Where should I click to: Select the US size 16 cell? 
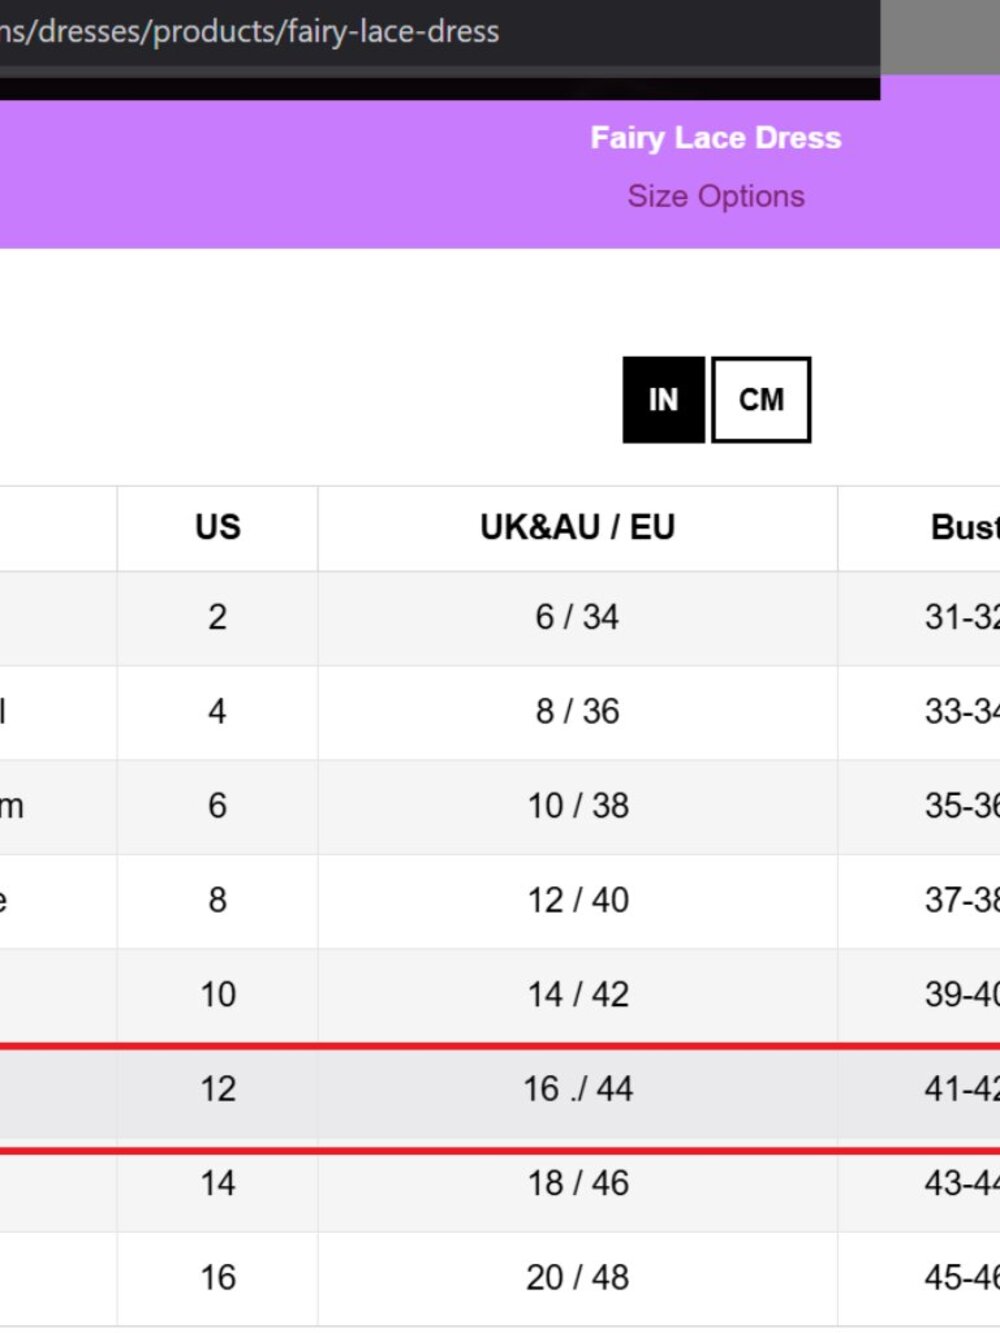(x=218, y=1277)
